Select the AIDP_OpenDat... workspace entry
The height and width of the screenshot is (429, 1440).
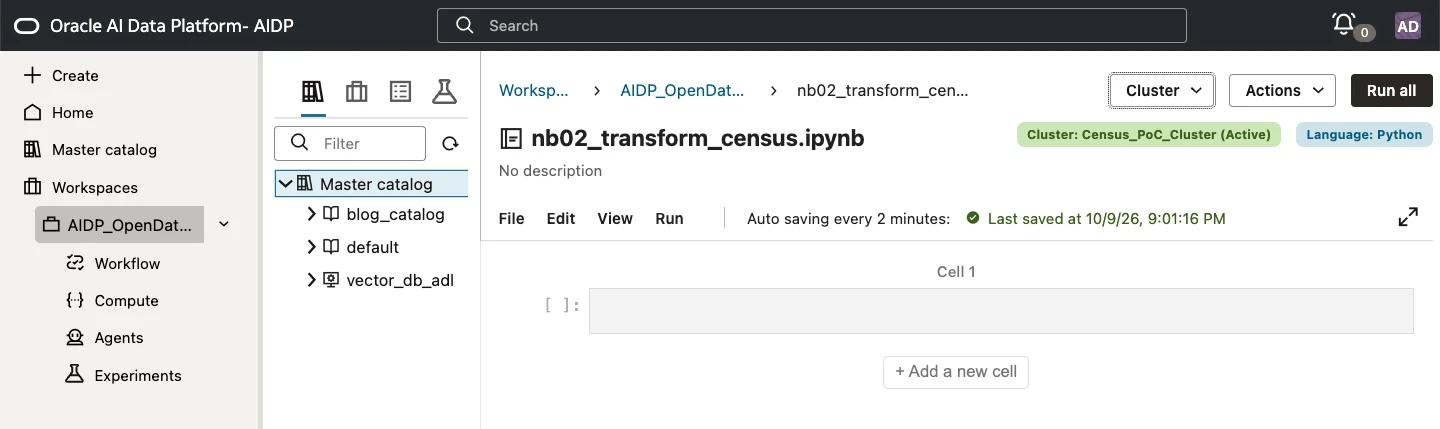click(x=119, y=225)
